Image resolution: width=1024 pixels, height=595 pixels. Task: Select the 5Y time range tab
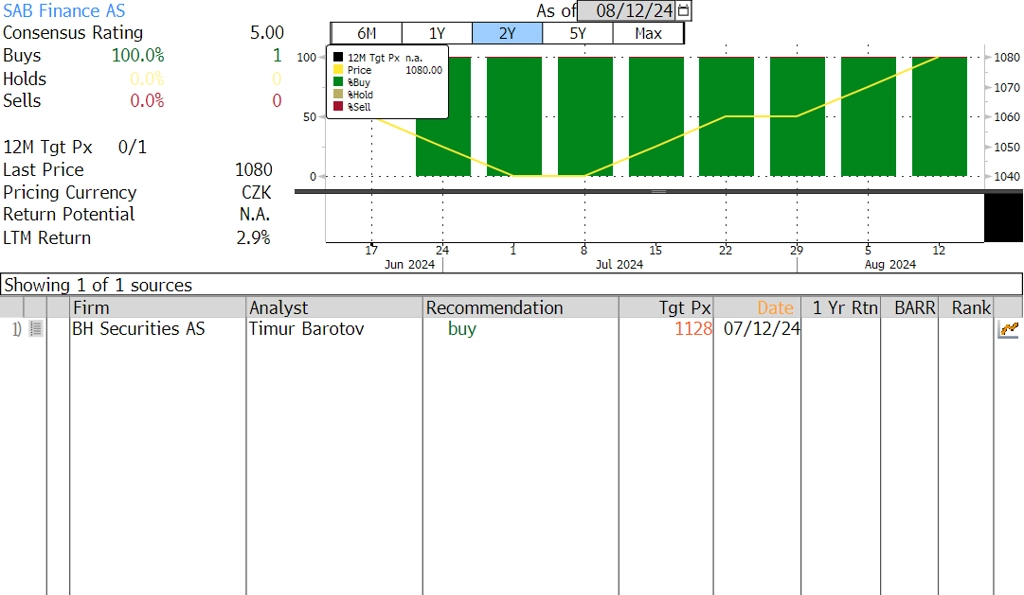(x=578, y=33)
